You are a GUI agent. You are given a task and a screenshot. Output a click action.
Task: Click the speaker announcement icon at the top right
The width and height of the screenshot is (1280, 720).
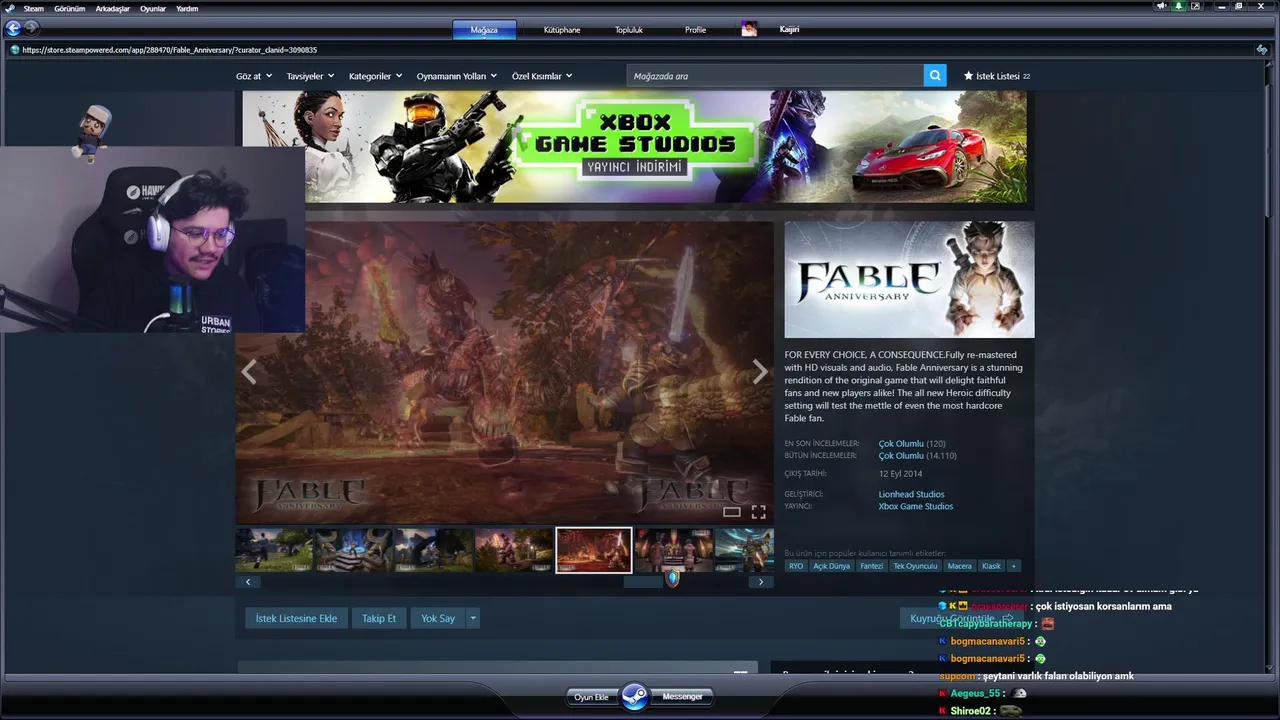[x=1162, y=6]
